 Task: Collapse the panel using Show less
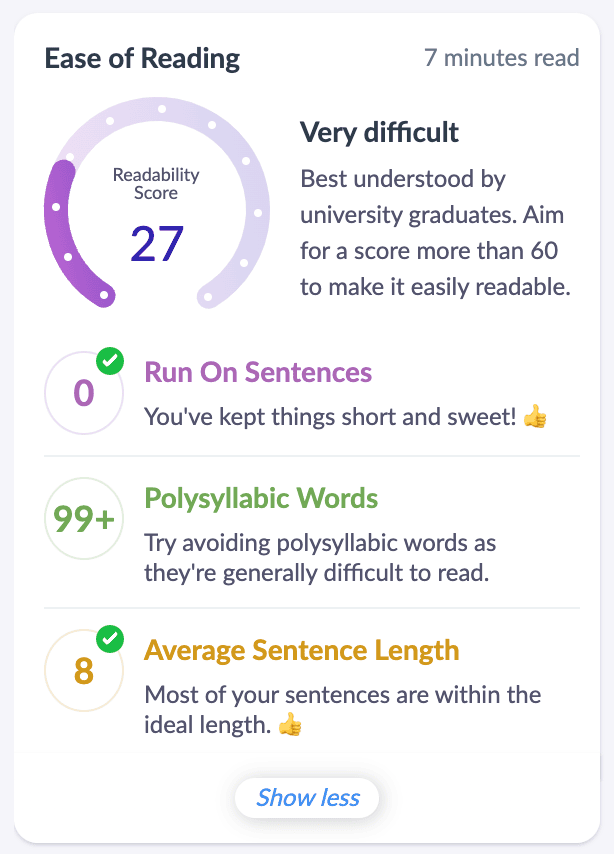[306, 797]
